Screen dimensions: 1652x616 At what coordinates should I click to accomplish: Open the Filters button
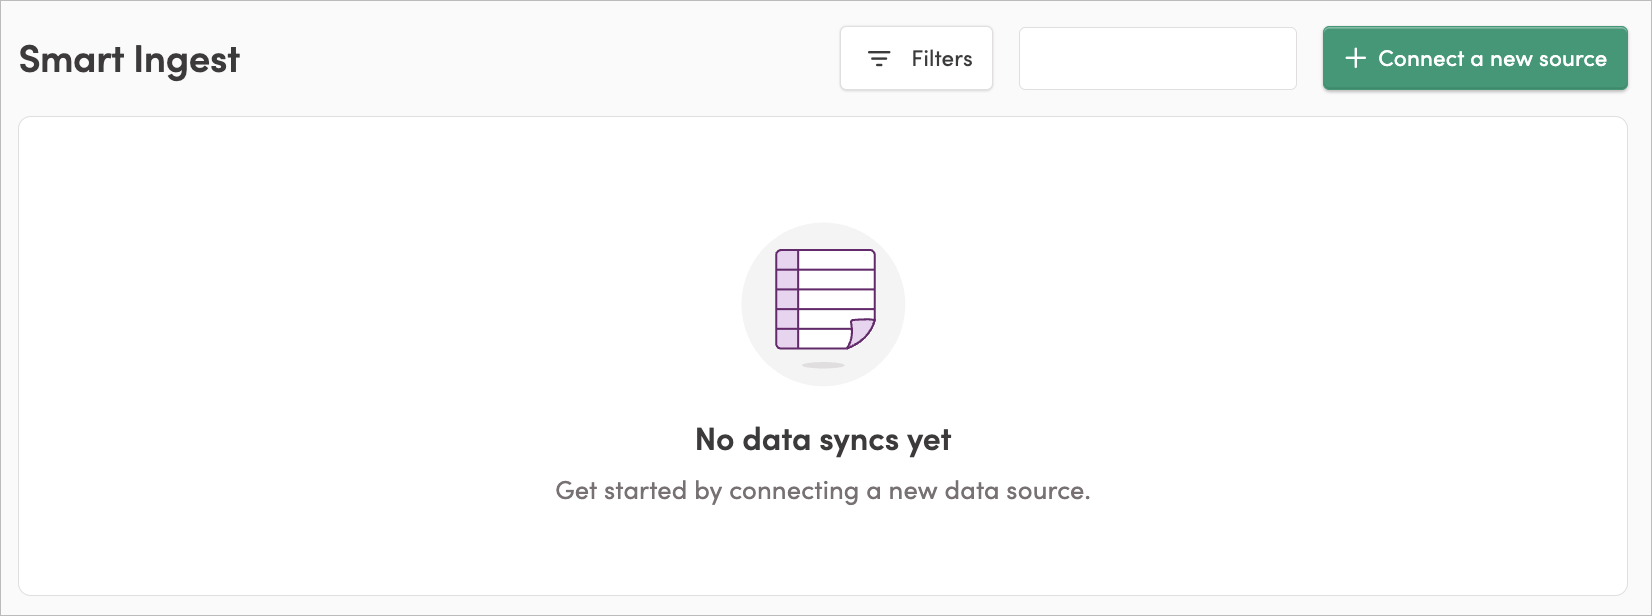[916, 59]
